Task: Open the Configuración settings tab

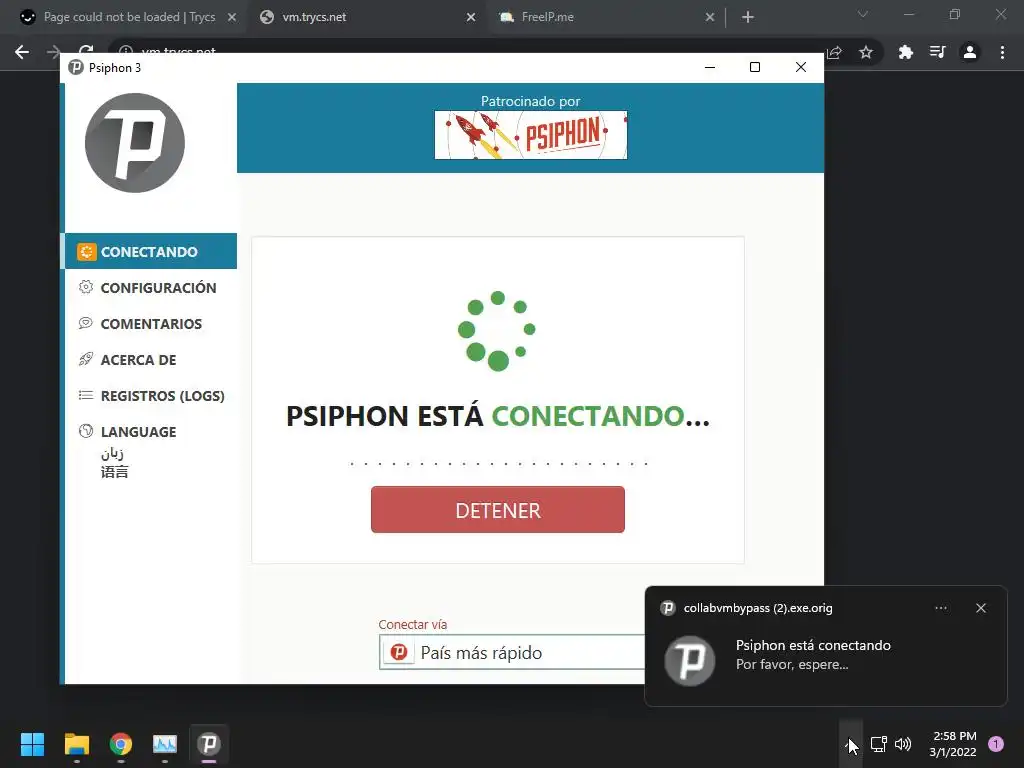Action: click(x=150, y=287)
